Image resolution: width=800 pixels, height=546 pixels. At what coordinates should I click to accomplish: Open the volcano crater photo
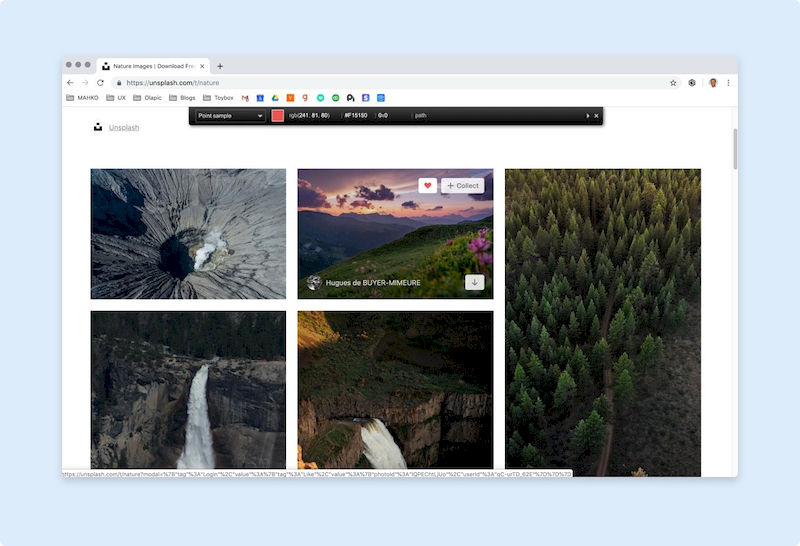click(188, 233)
